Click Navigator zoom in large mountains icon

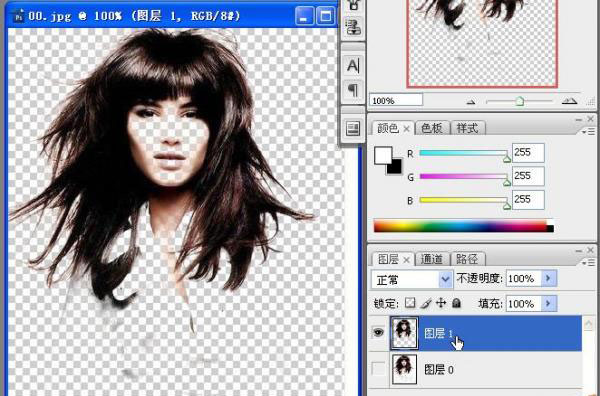point(569,101)
